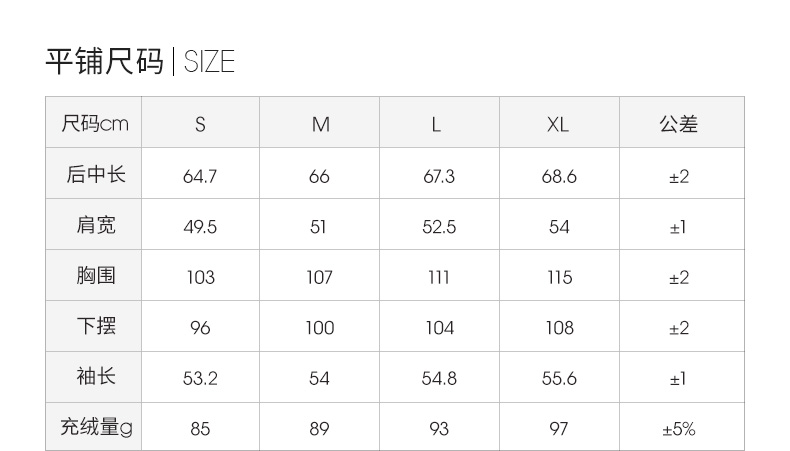Click the 后中长 row label

click(x=96, y=175)
